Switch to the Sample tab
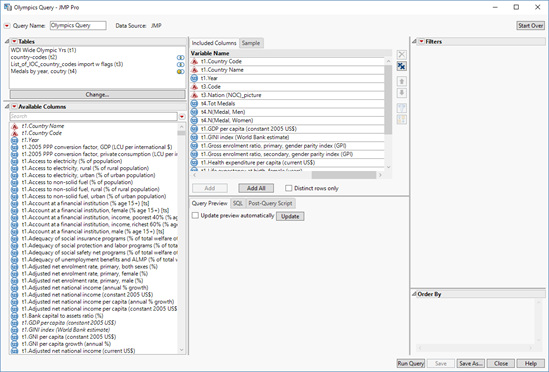 pyautogui.click(x=251, y=43)
